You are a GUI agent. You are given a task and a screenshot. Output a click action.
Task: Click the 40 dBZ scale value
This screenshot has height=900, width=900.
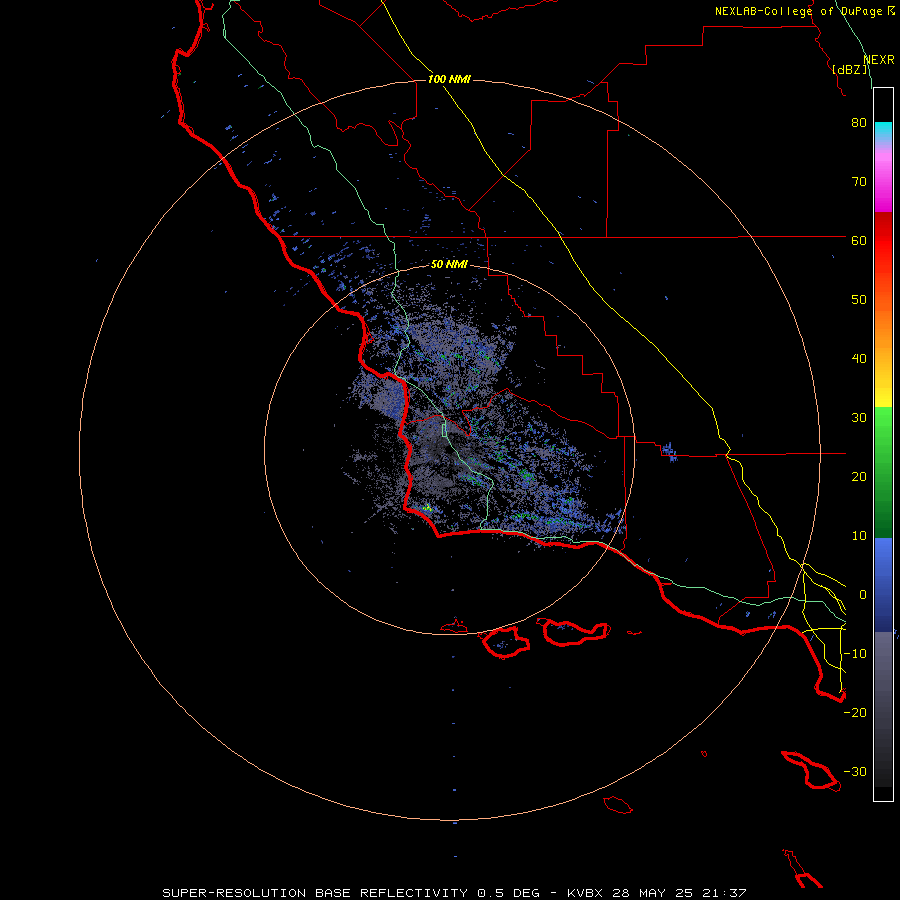point(859,358)
